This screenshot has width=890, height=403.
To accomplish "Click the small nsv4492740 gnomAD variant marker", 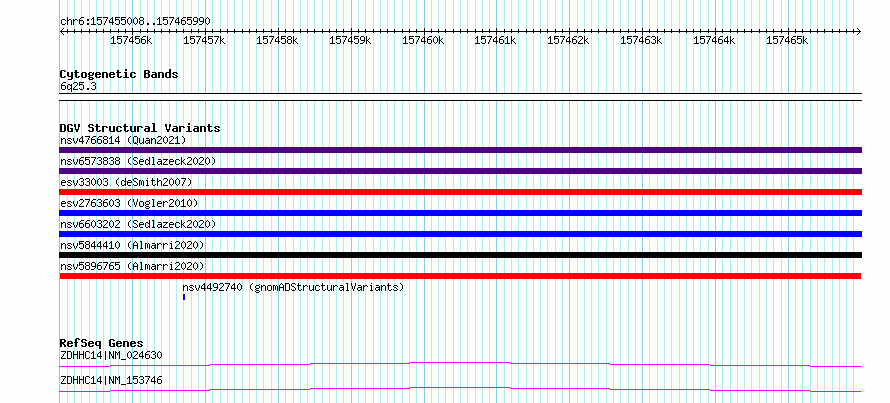I will 184,297.
